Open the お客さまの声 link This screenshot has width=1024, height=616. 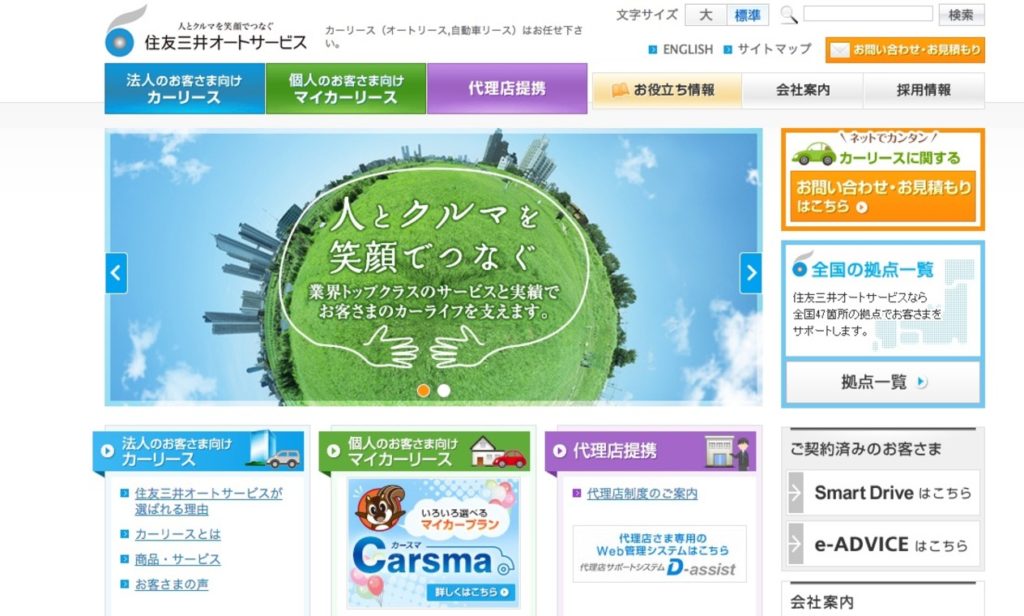pyautogui.click(x=171, y=584)
